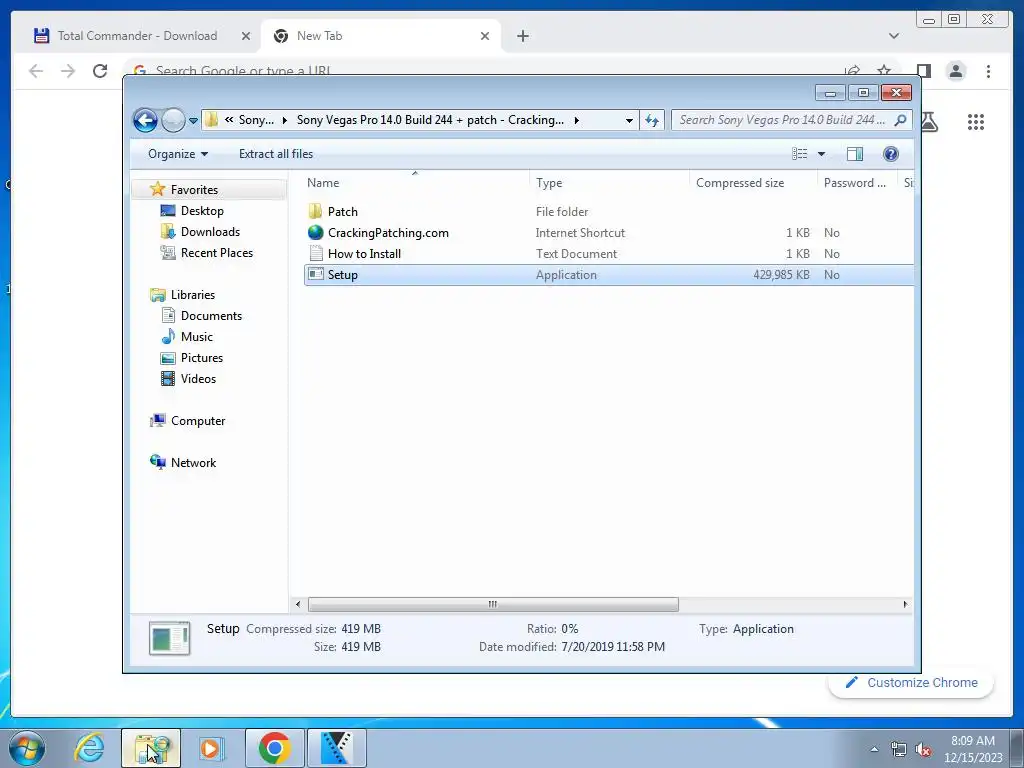
Task: Reload the Chrome page
Action: tap(100, 71)
